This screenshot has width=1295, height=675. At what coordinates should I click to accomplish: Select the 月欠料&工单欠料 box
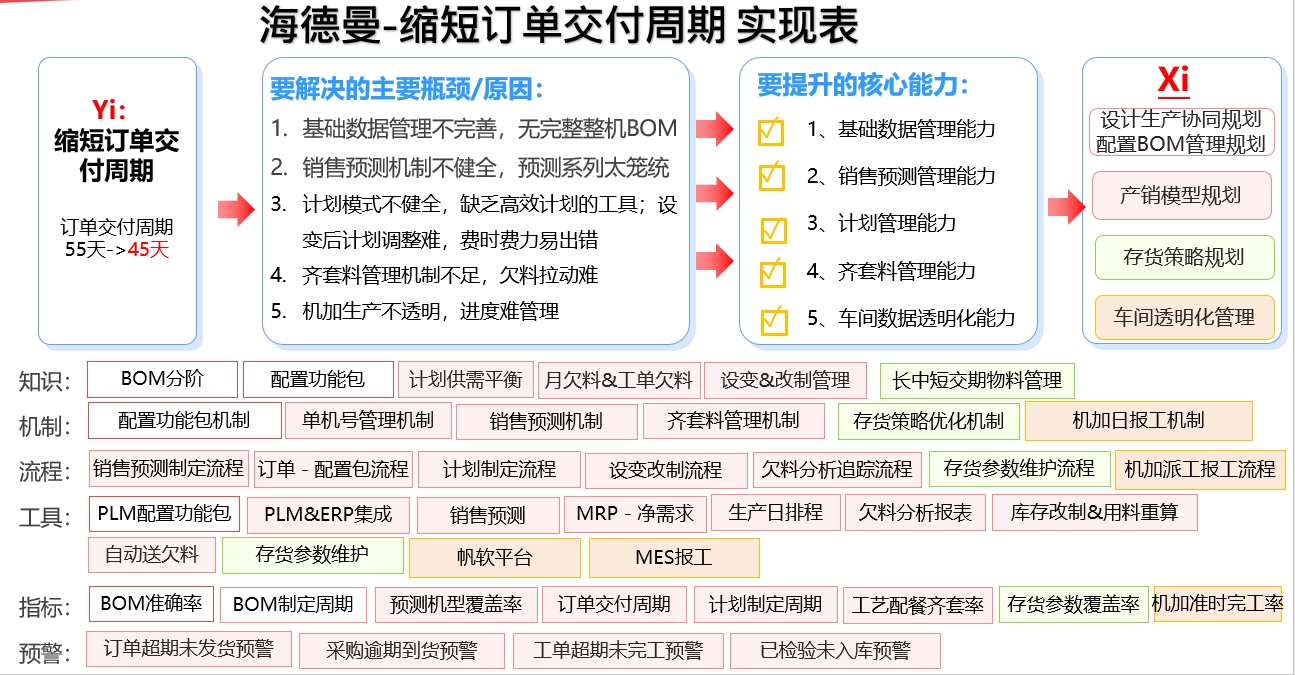point(618,380)
